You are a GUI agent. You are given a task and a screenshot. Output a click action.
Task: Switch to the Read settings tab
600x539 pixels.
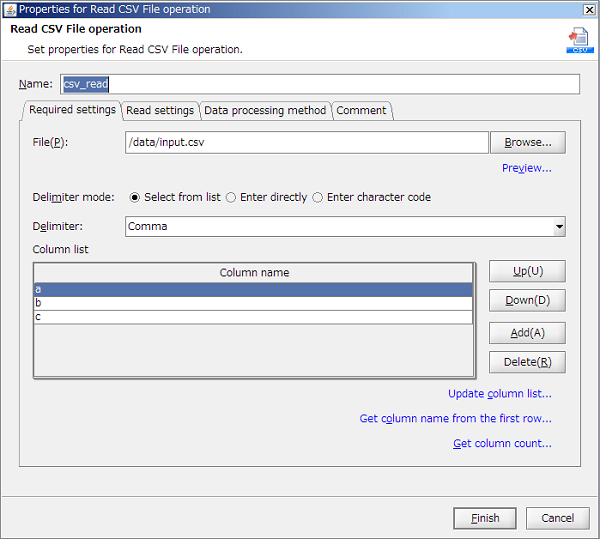pos(160,111)
